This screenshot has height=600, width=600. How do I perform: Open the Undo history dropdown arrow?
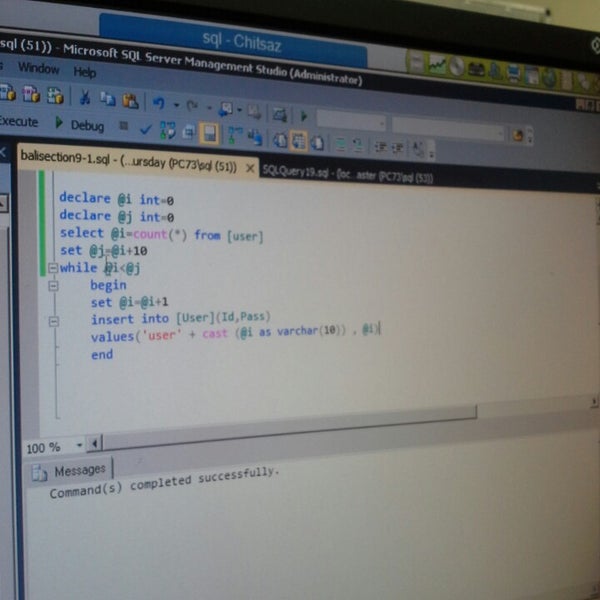pyautogui.click(x=176, y=105)
